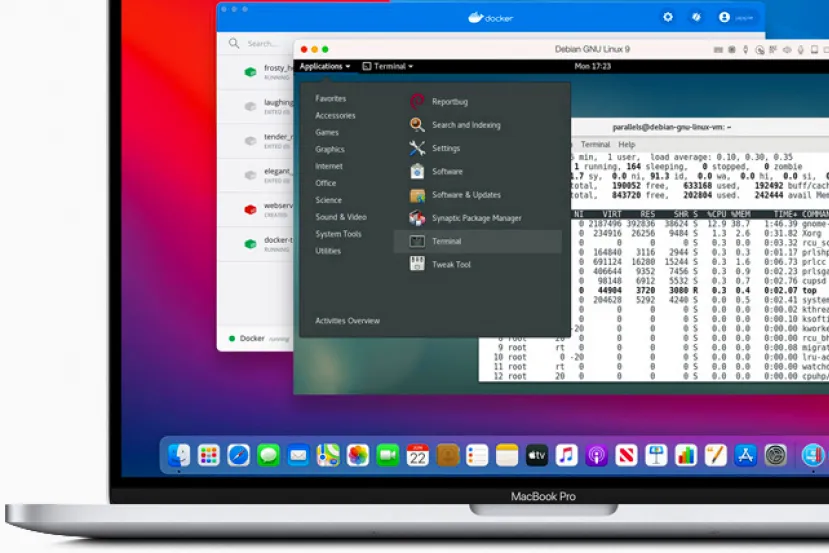Open Notes in the Dock

(x=507, y=455)
